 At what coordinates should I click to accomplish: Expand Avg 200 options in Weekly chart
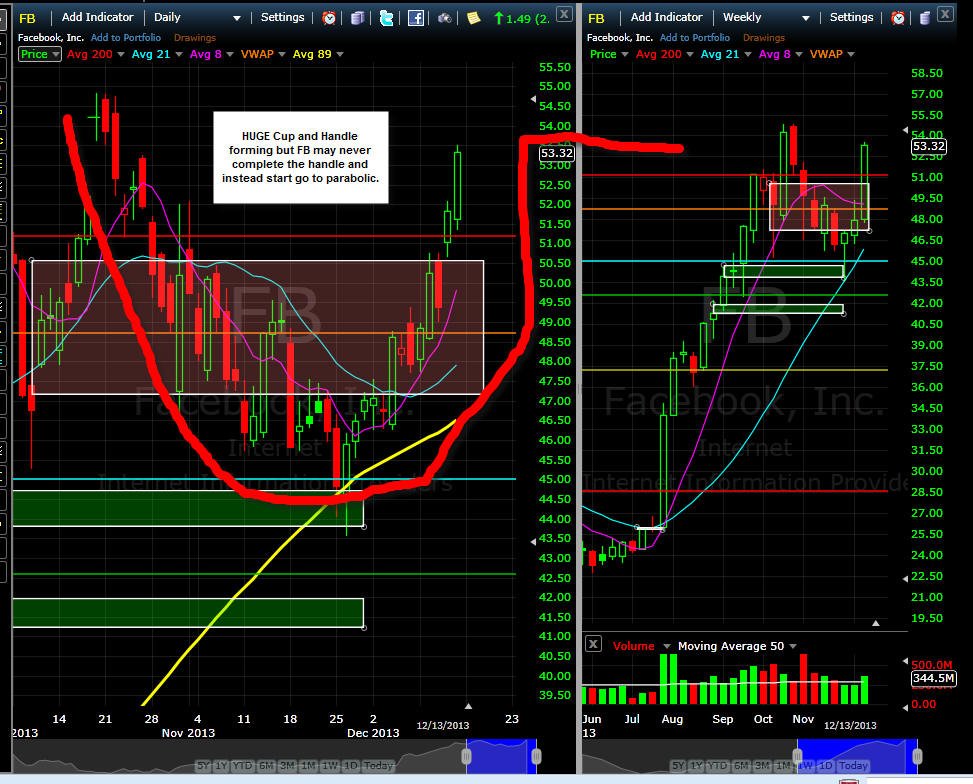tap(689, 55)
